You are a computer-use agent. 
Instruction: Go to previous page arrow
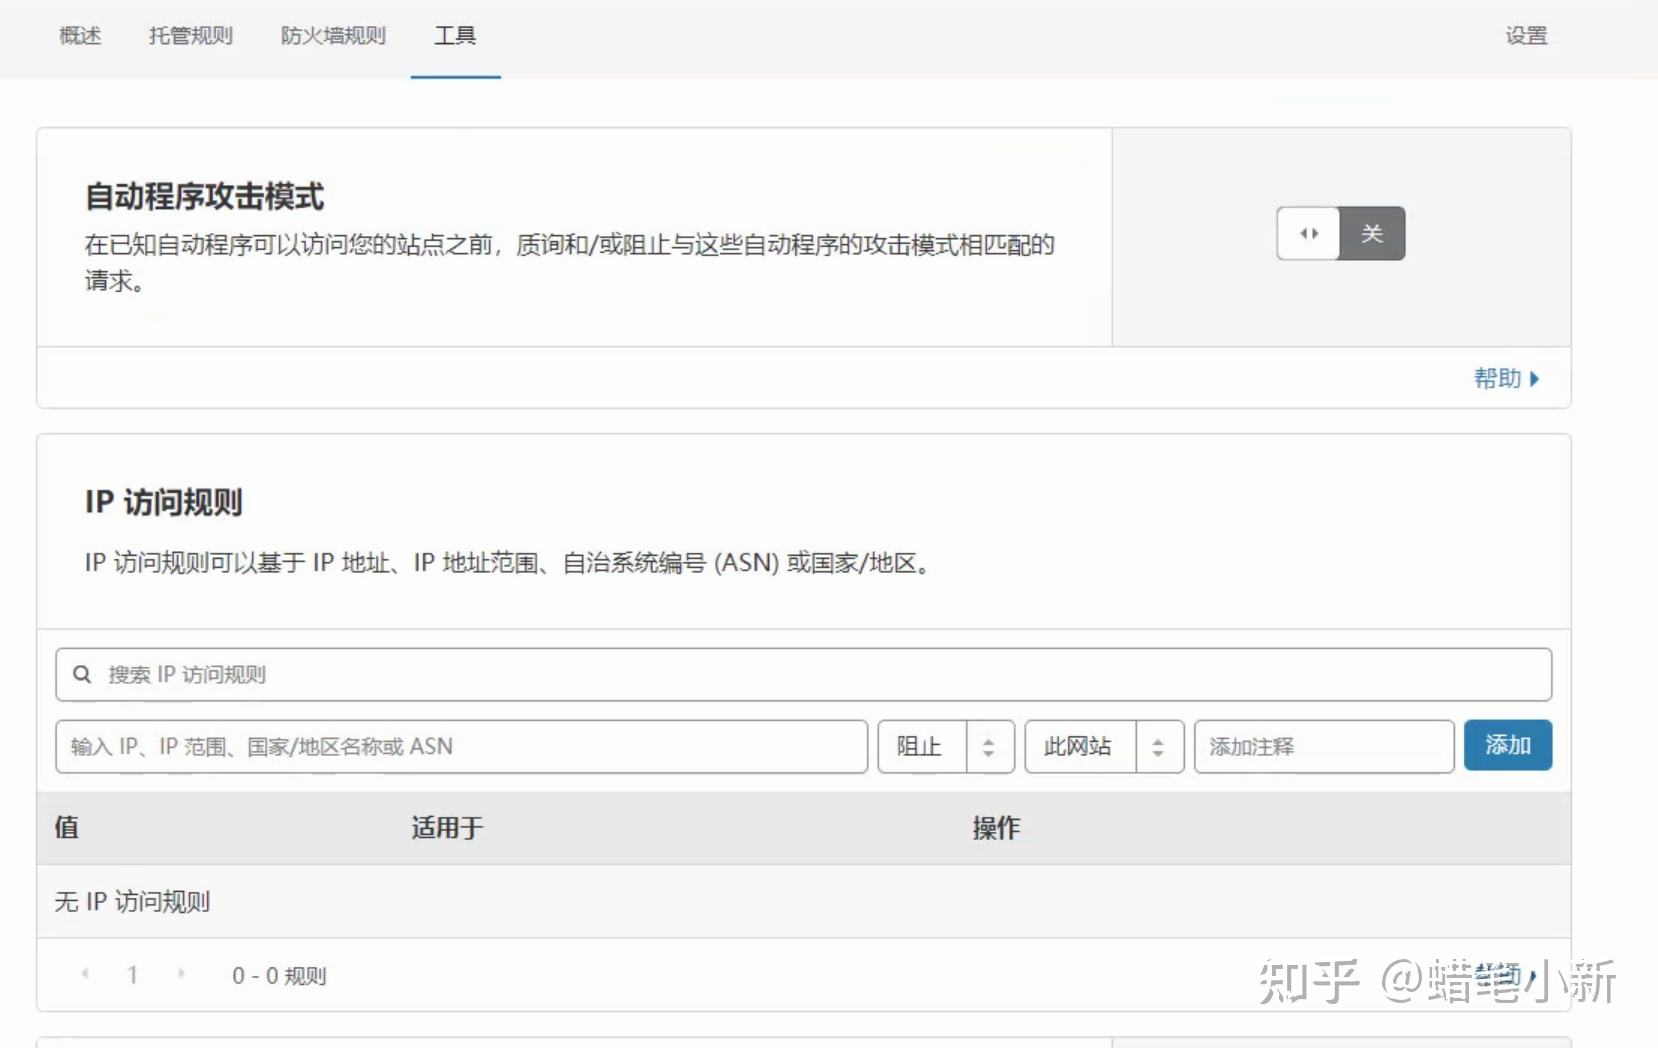click(85, 973)
